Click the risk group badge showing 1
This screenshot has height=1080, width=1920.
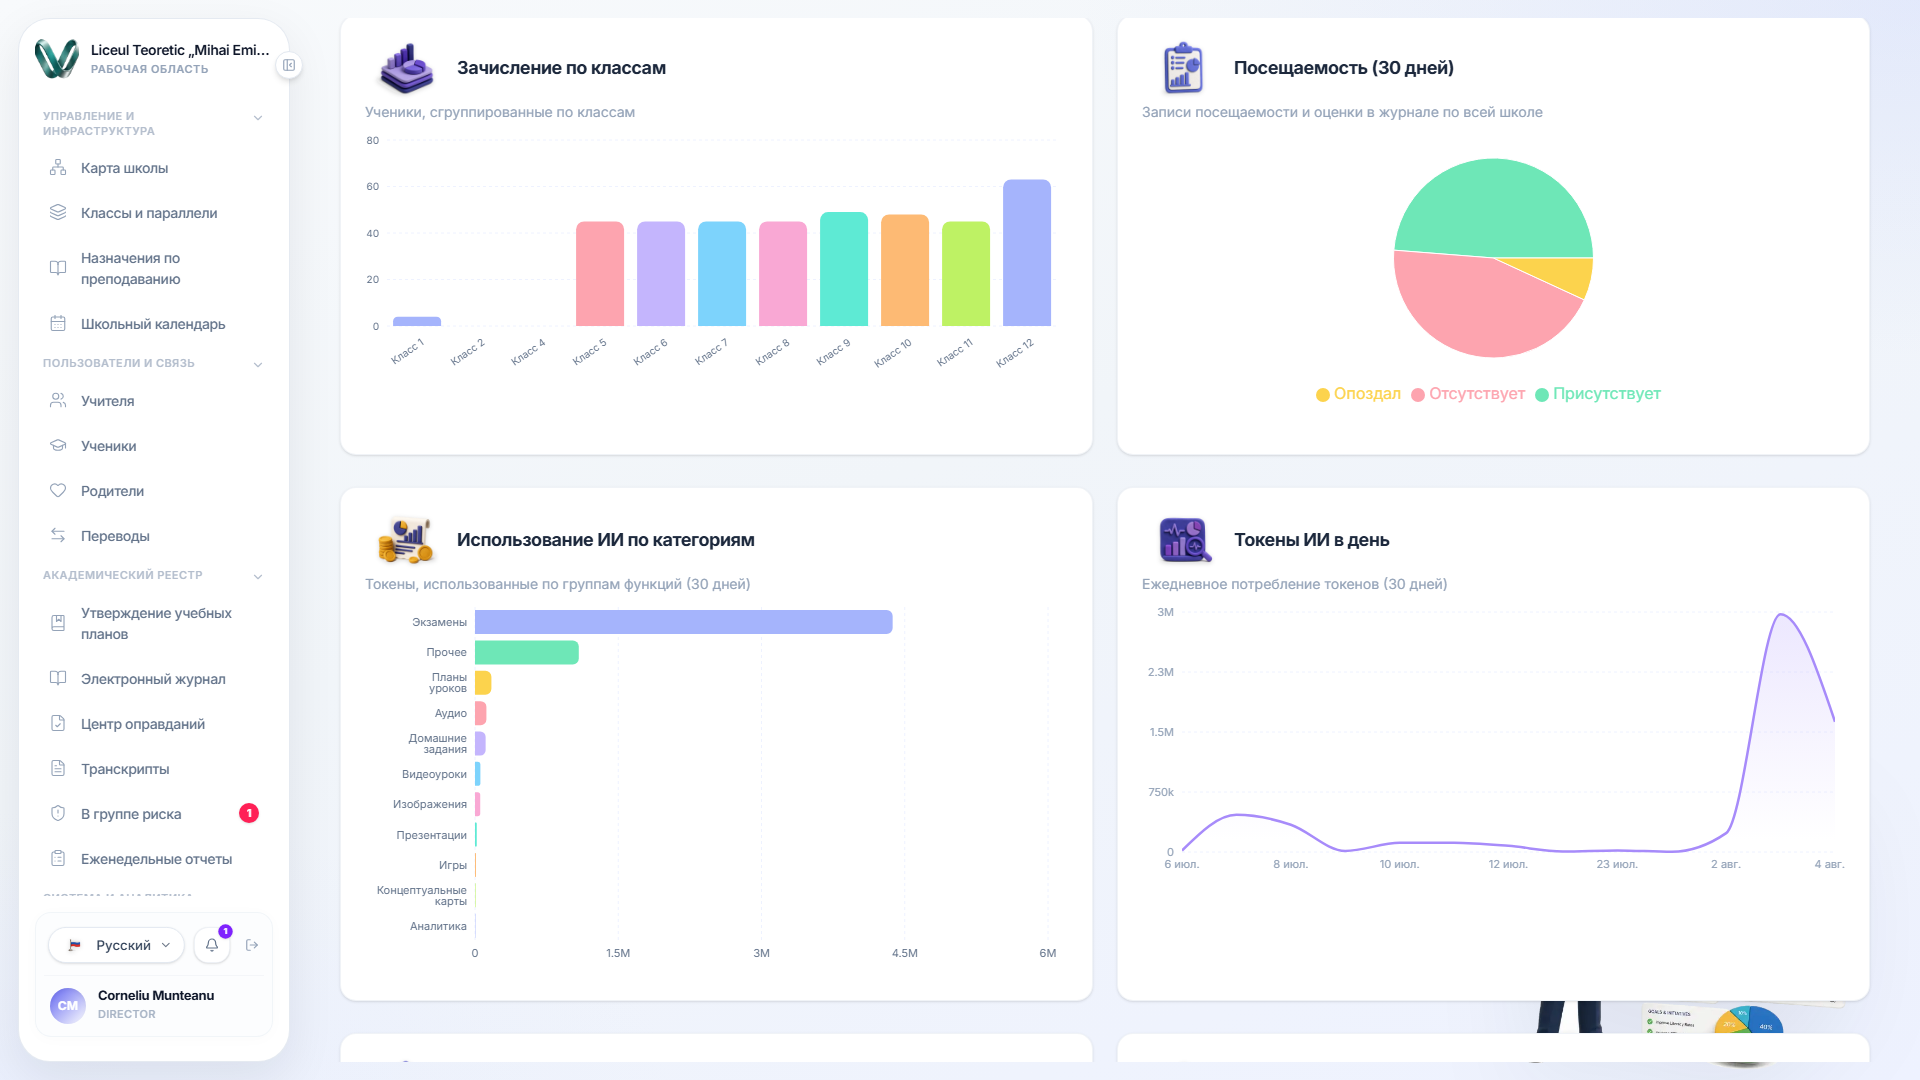249,814
